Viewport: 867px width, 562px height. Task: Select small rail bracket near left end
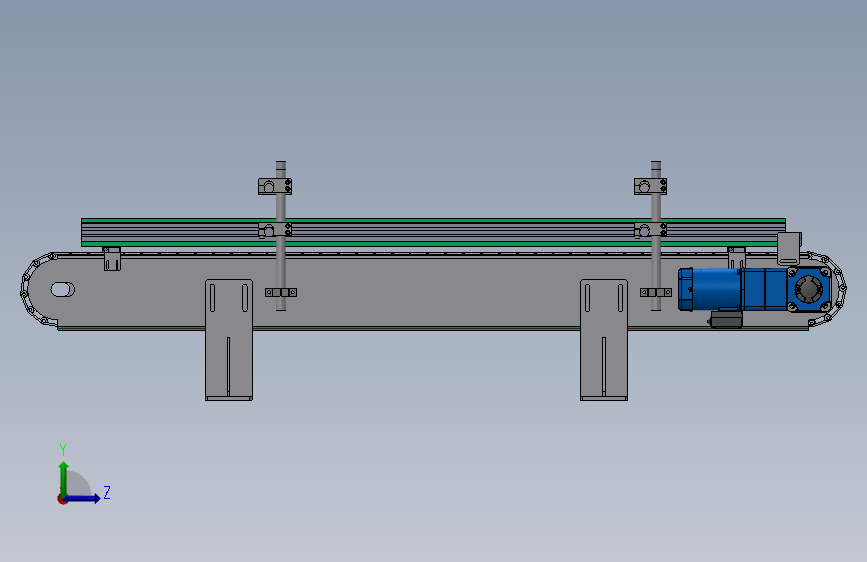pos(112,259)
